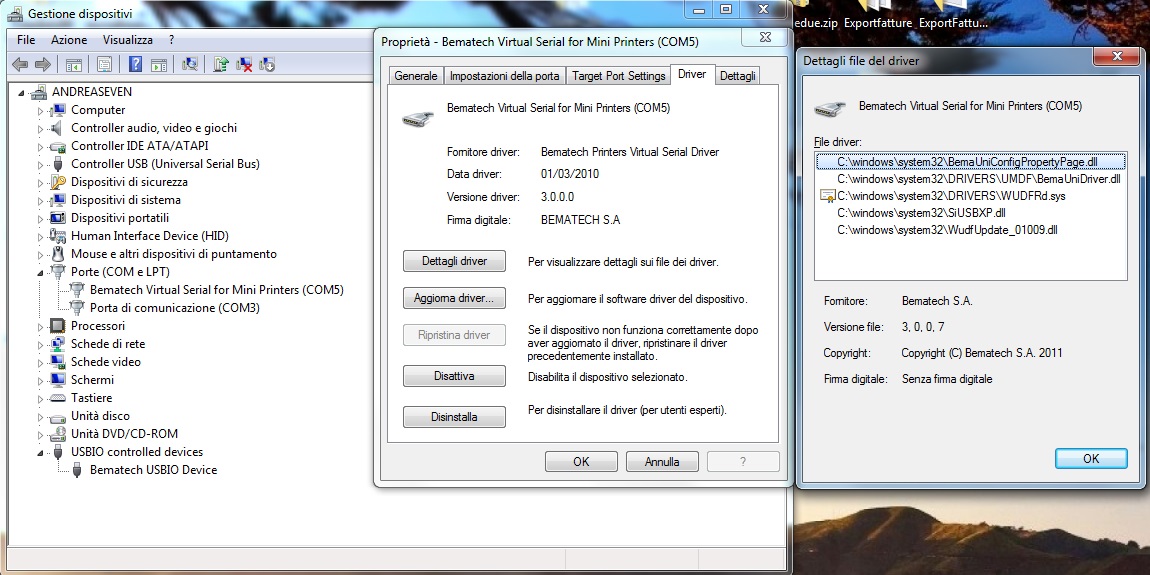
Task: Switch to the Target Port Settings tab
Action: (618, 76)
